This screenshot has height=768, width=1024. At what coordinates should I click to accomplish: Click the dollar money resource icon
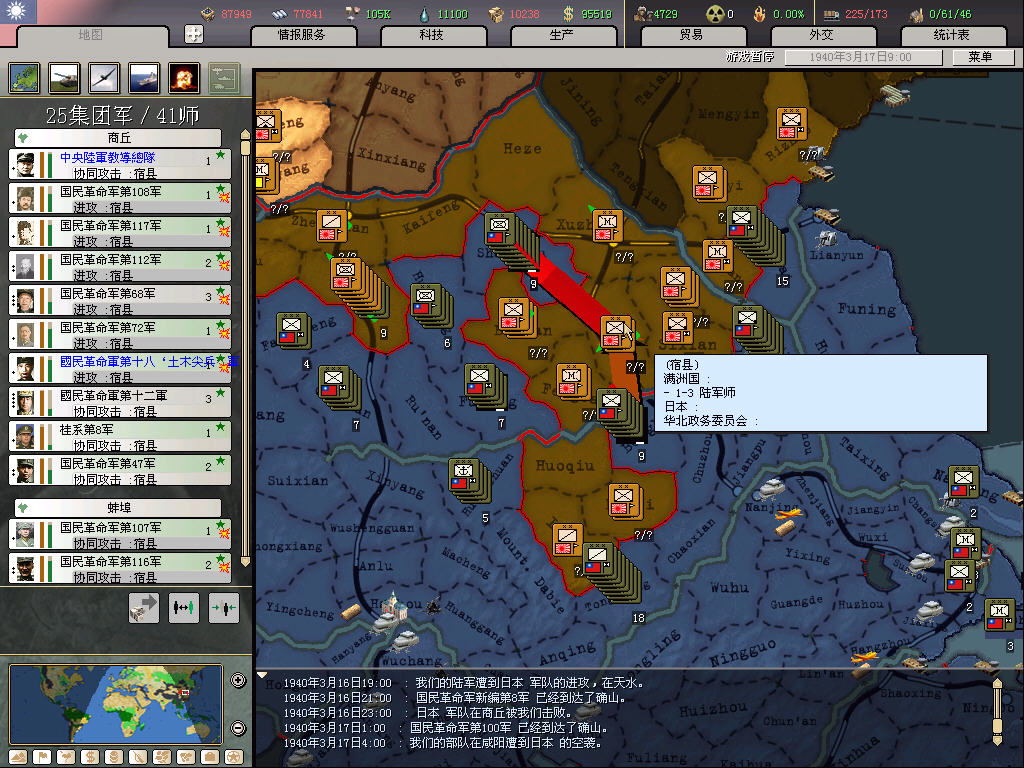[569, 14]
